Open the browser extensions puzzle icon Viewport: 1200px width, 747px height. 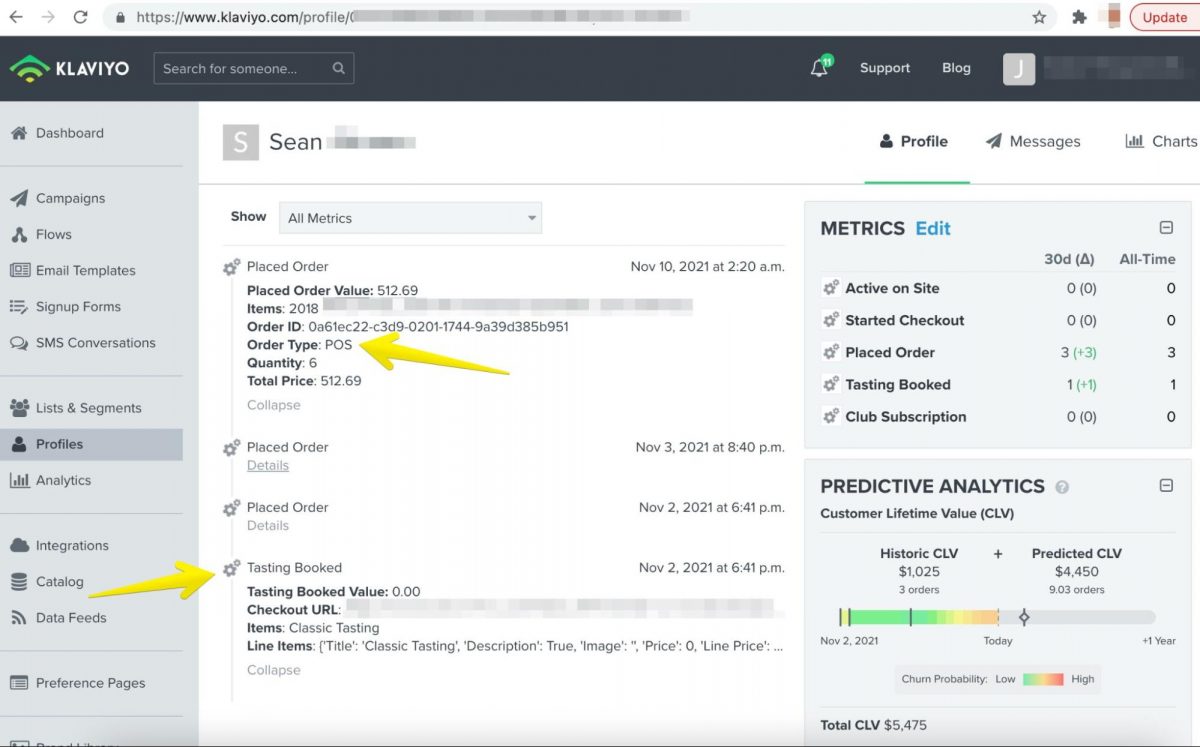click(x=1079, y=17)
